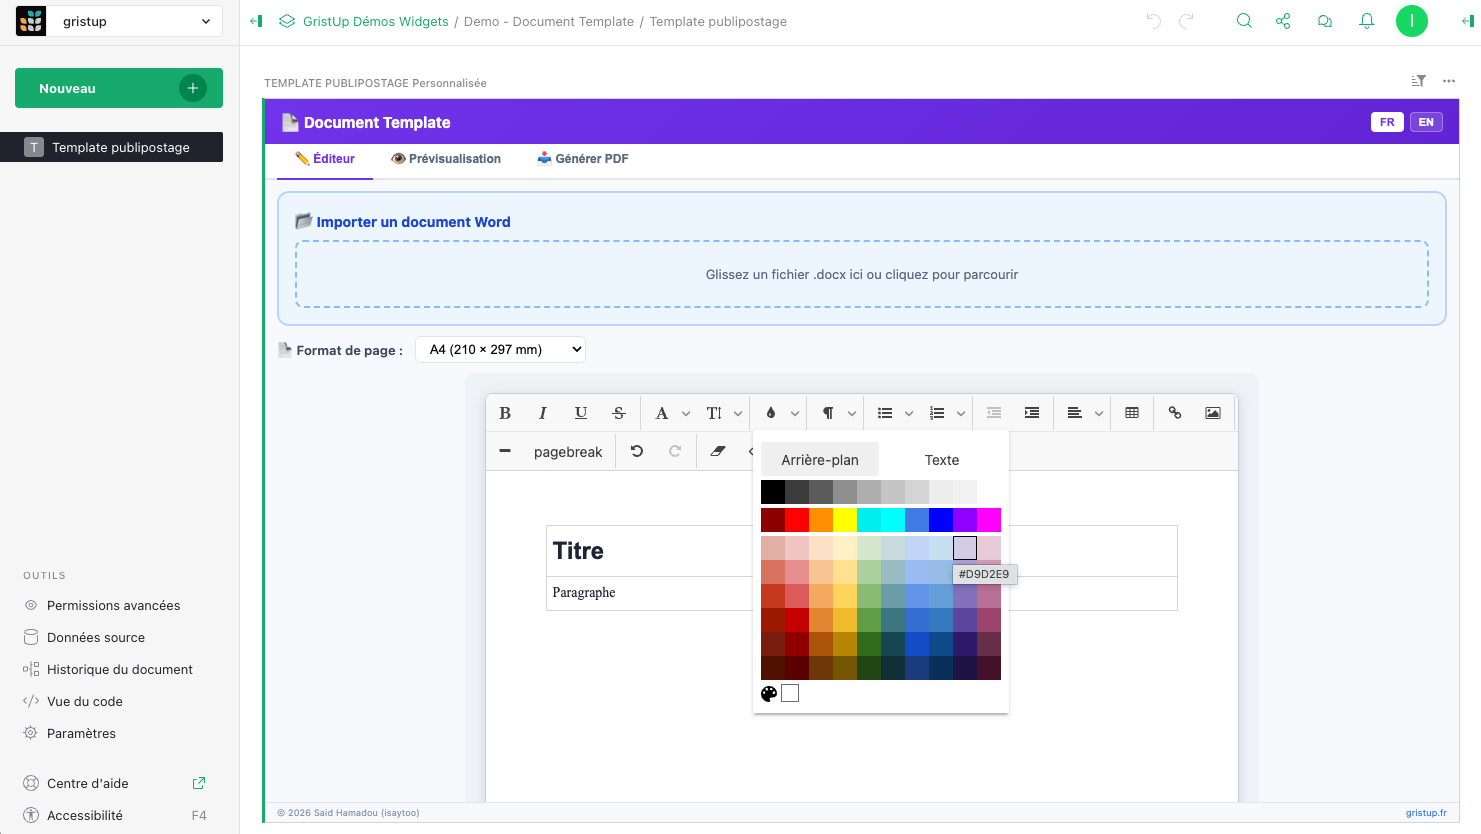Viewport: 1481px width, 834px height.
Task: Switch to the Prévisualisation tab
Action: click(446, 159)
